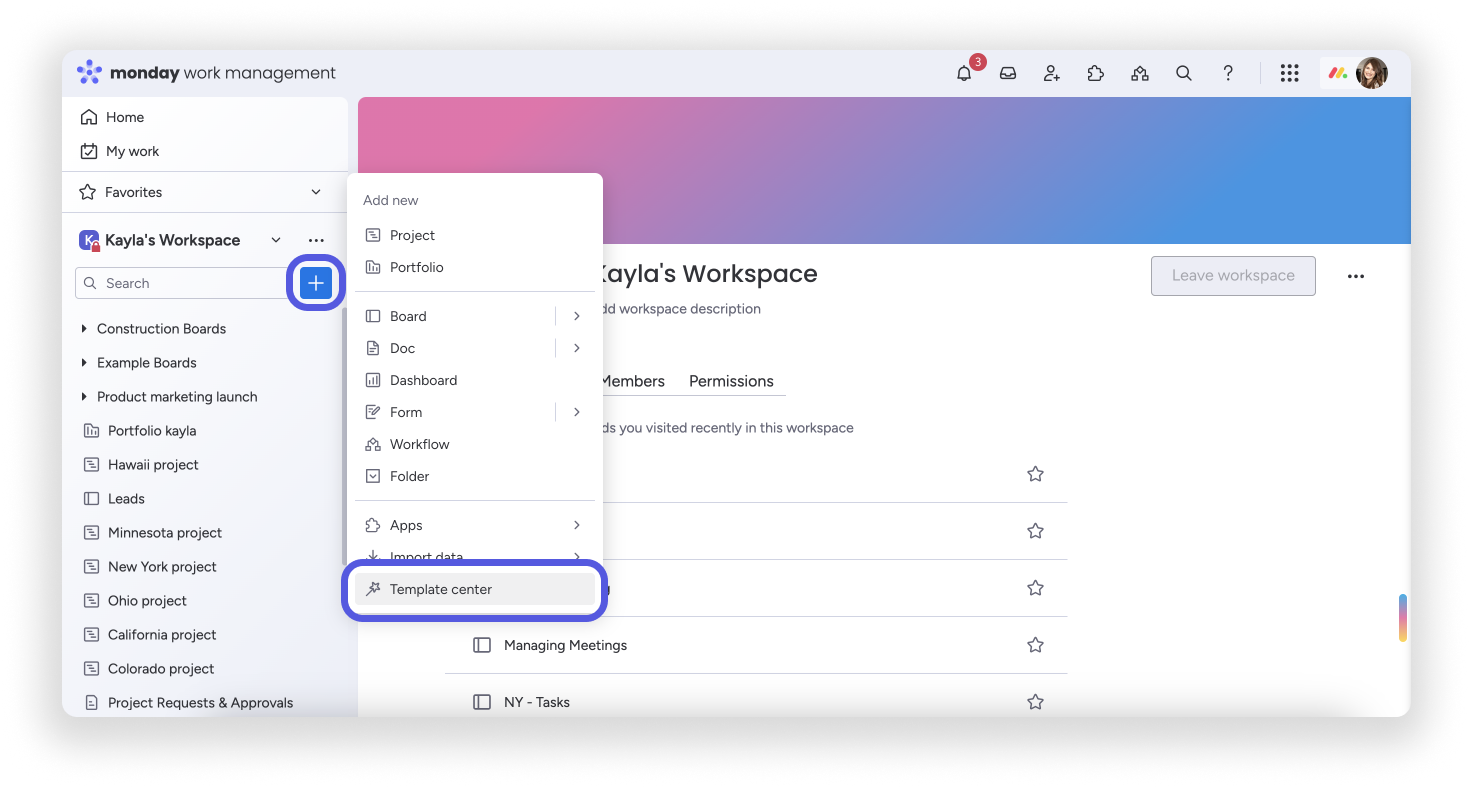Open the notifications bell icon
The width and height of the screenshot is (1469, 787).
[x=964, y=73]
